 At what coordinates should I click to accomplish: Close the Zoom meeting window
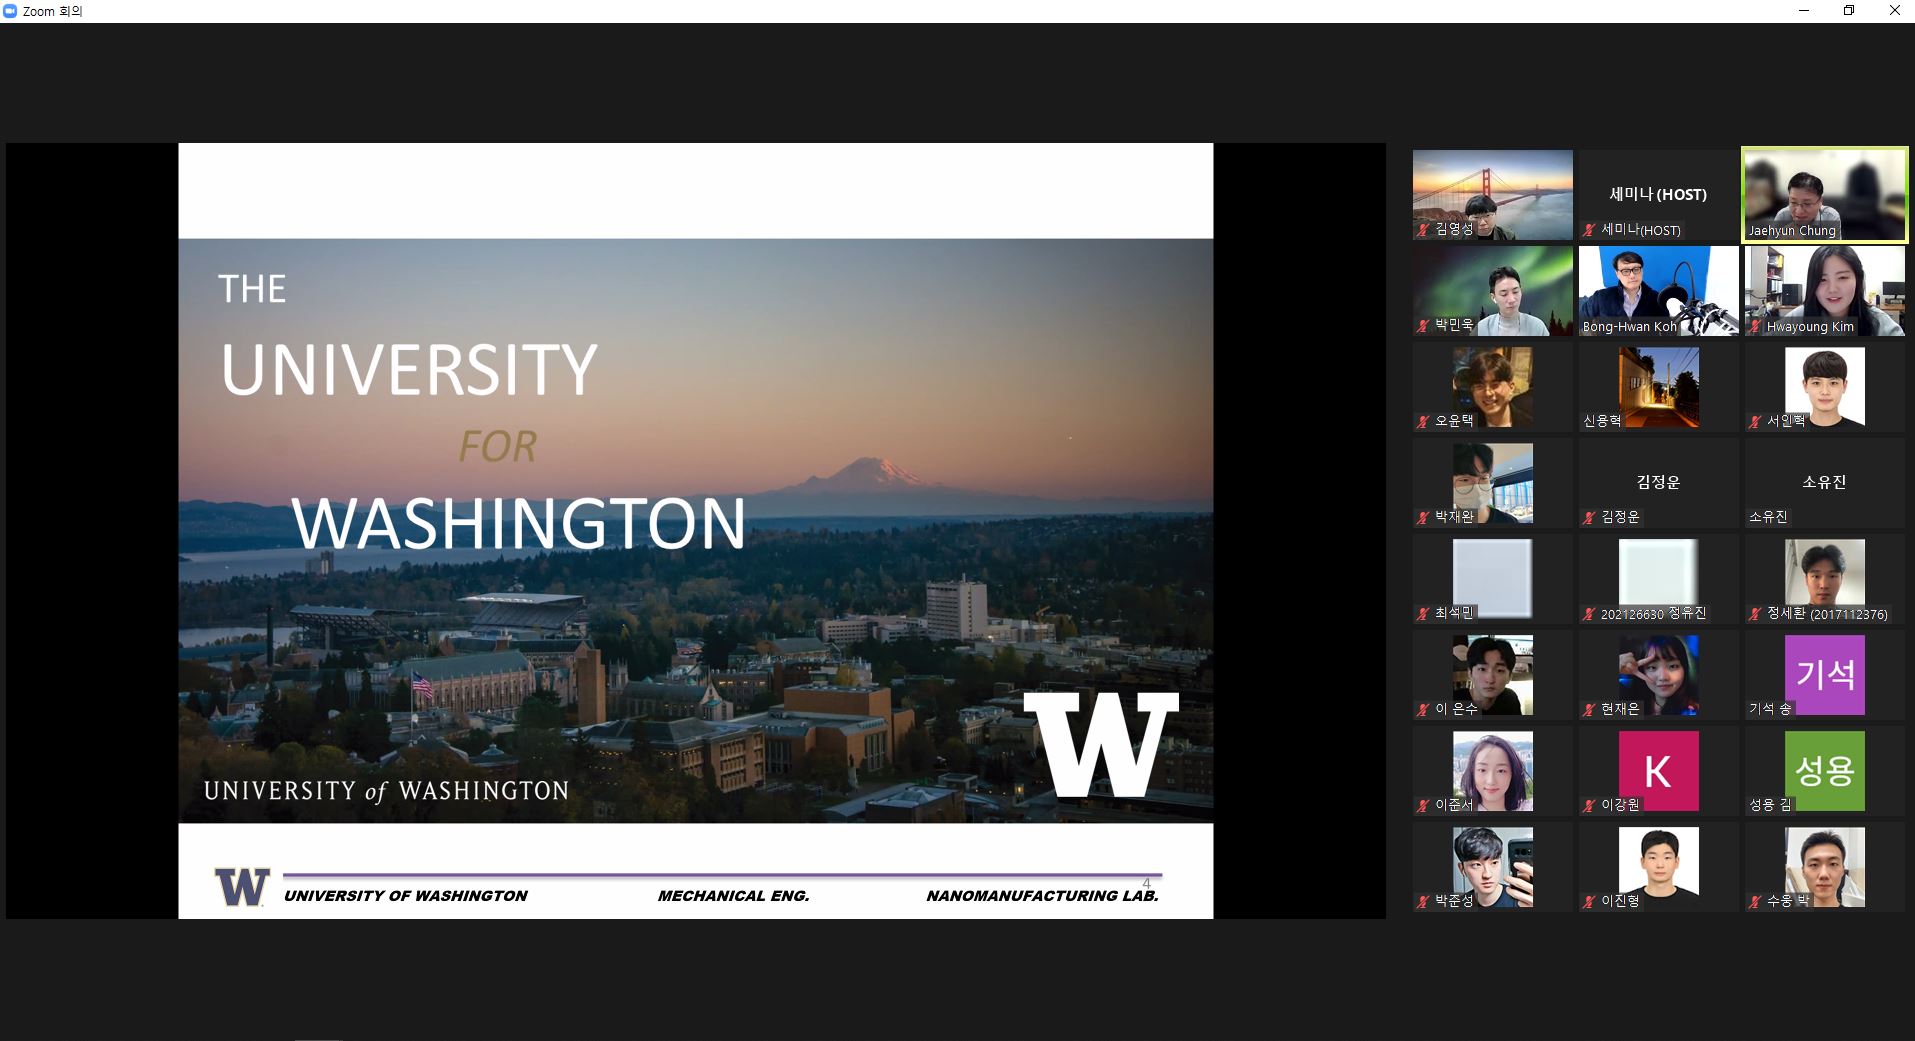1894,11
